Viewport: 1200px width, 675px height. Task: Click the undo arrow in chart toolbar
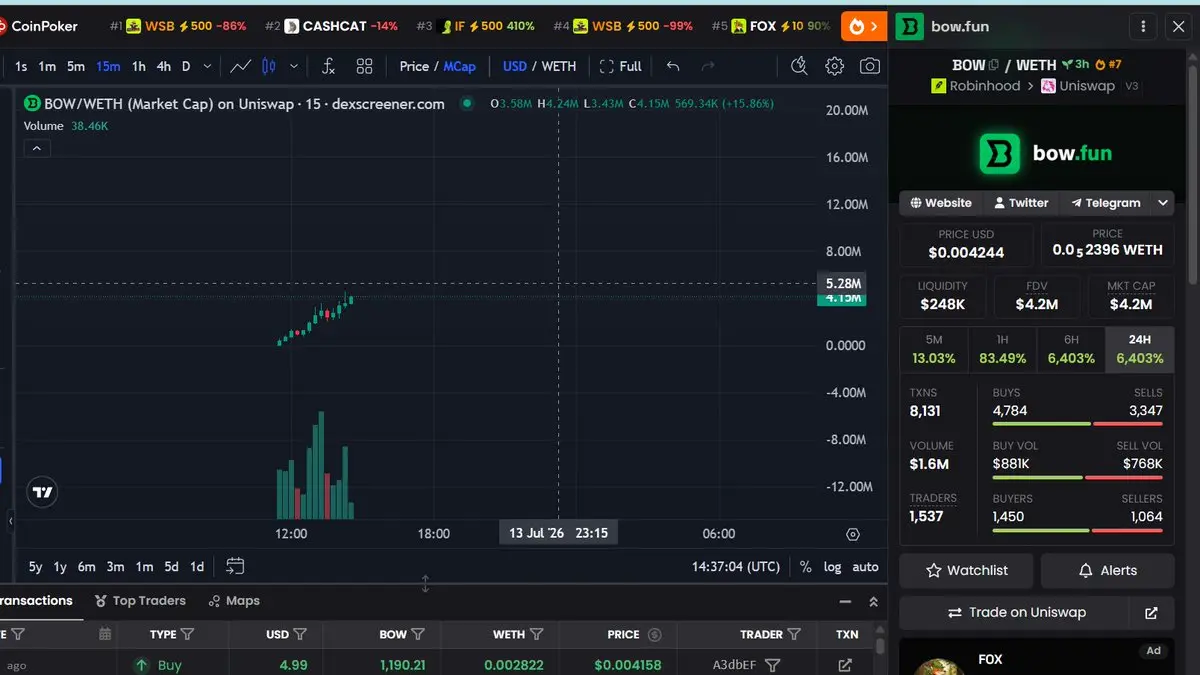pyautogui.click(x=673, y=66)
